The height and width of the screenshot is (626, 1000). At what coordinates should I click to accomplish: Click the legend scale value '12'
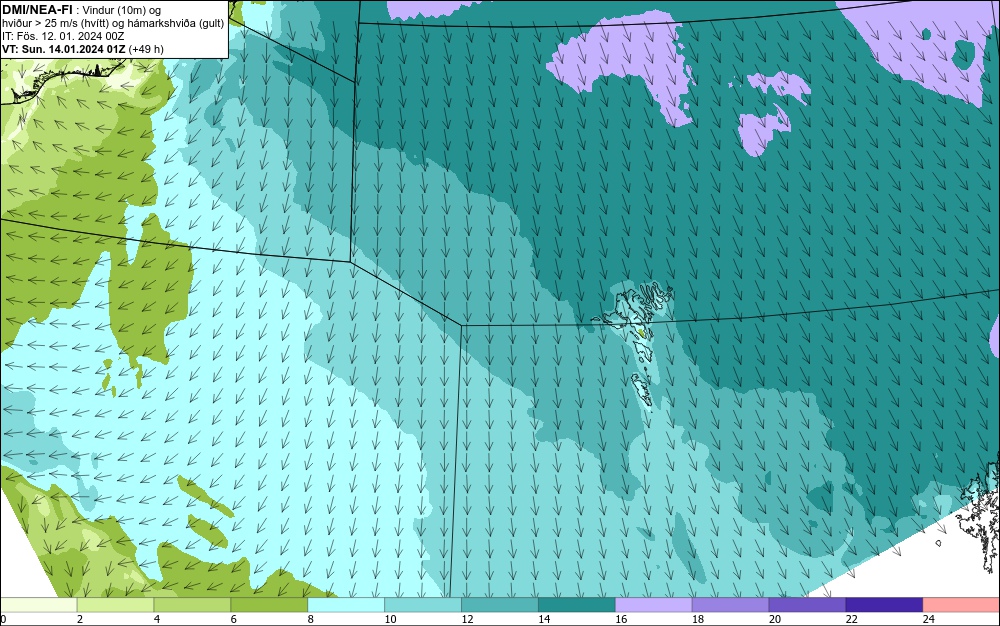(x=467, y=619)
